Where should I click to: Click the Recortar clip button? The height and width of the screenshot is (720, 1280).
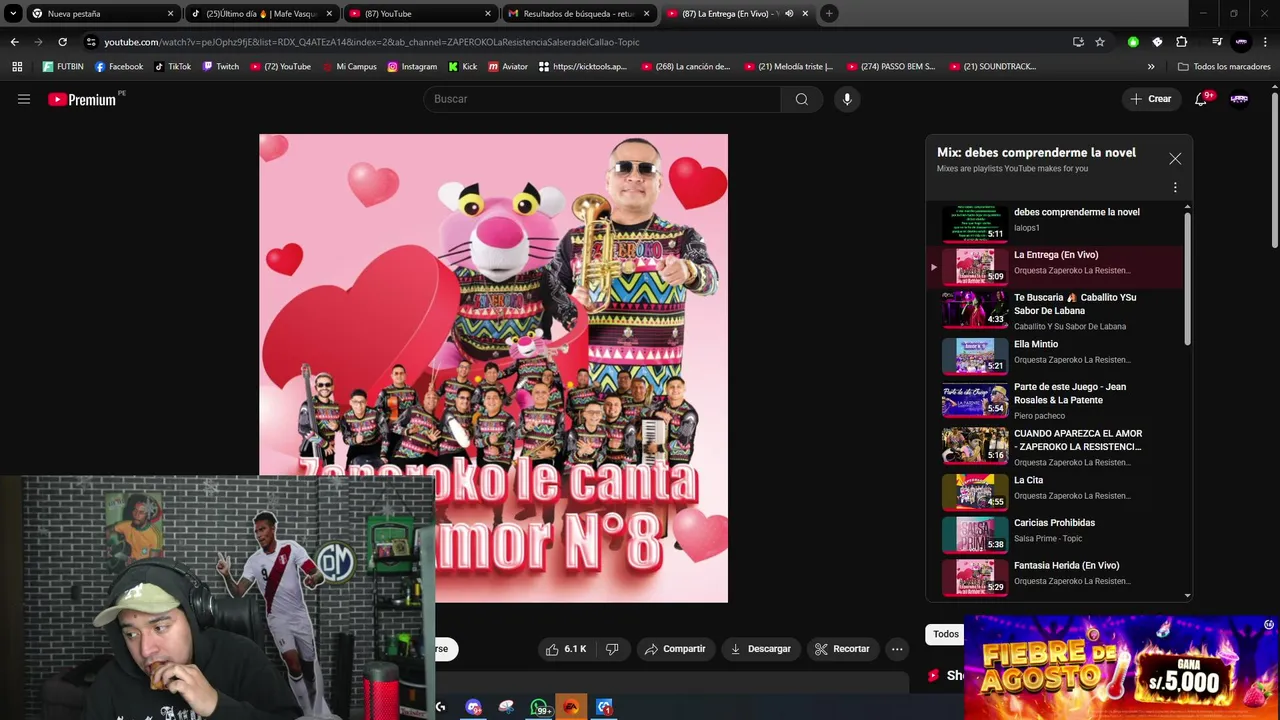[842, 649]
